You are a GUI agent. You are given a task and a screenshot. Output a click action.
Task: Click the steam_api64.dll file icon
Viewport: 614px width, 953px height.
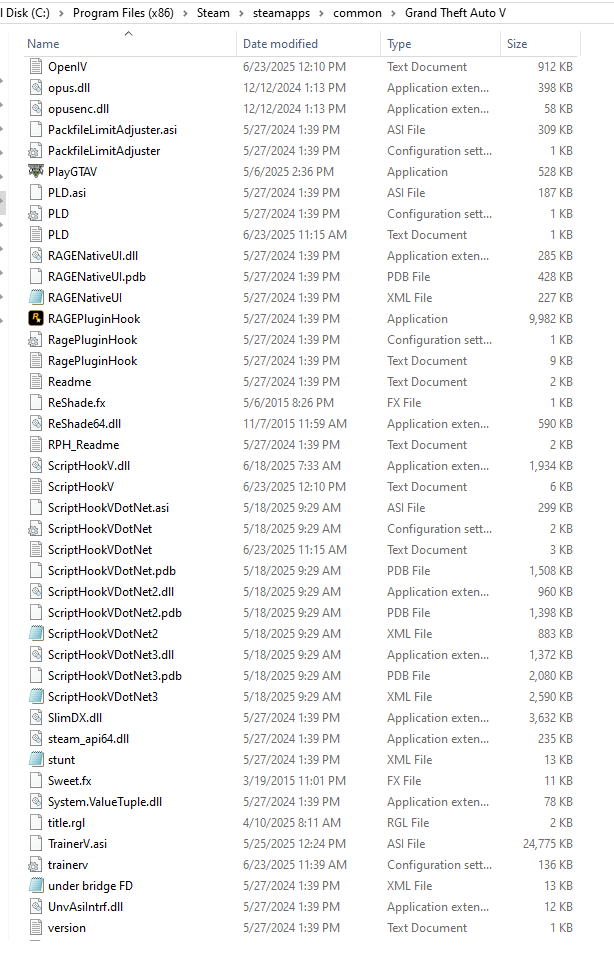[x=36, y=739]
